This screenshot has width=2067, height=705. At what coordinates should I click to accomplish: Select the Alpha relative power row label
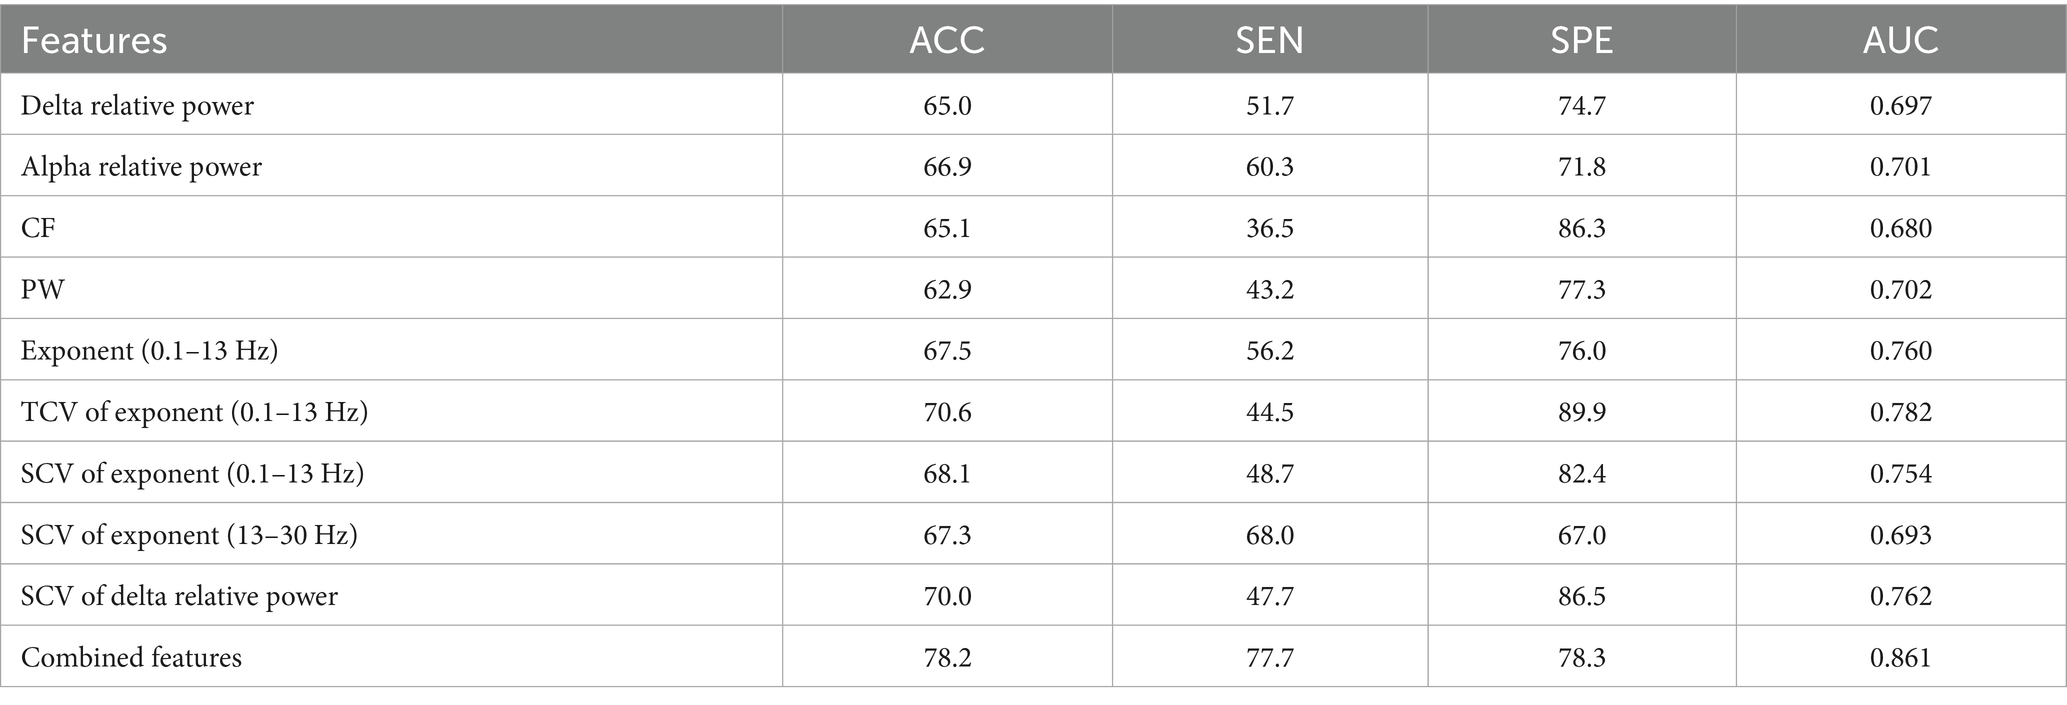point(141,166)
